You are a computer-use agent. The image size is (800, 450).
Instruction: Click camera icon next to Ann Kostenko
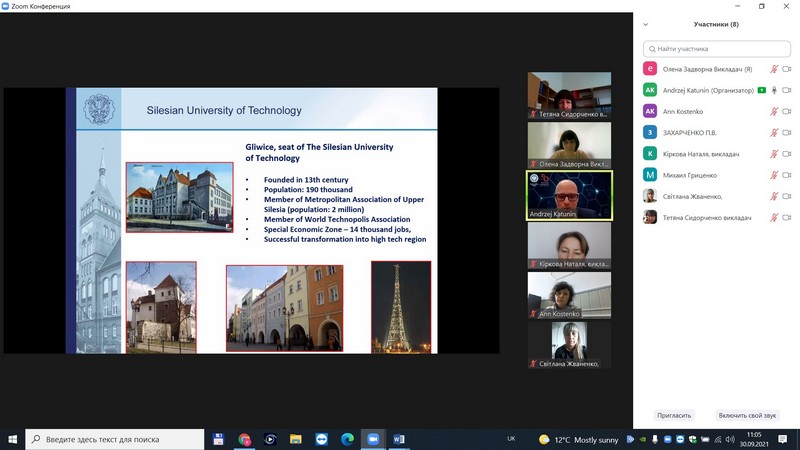click(x=787, y=111)
